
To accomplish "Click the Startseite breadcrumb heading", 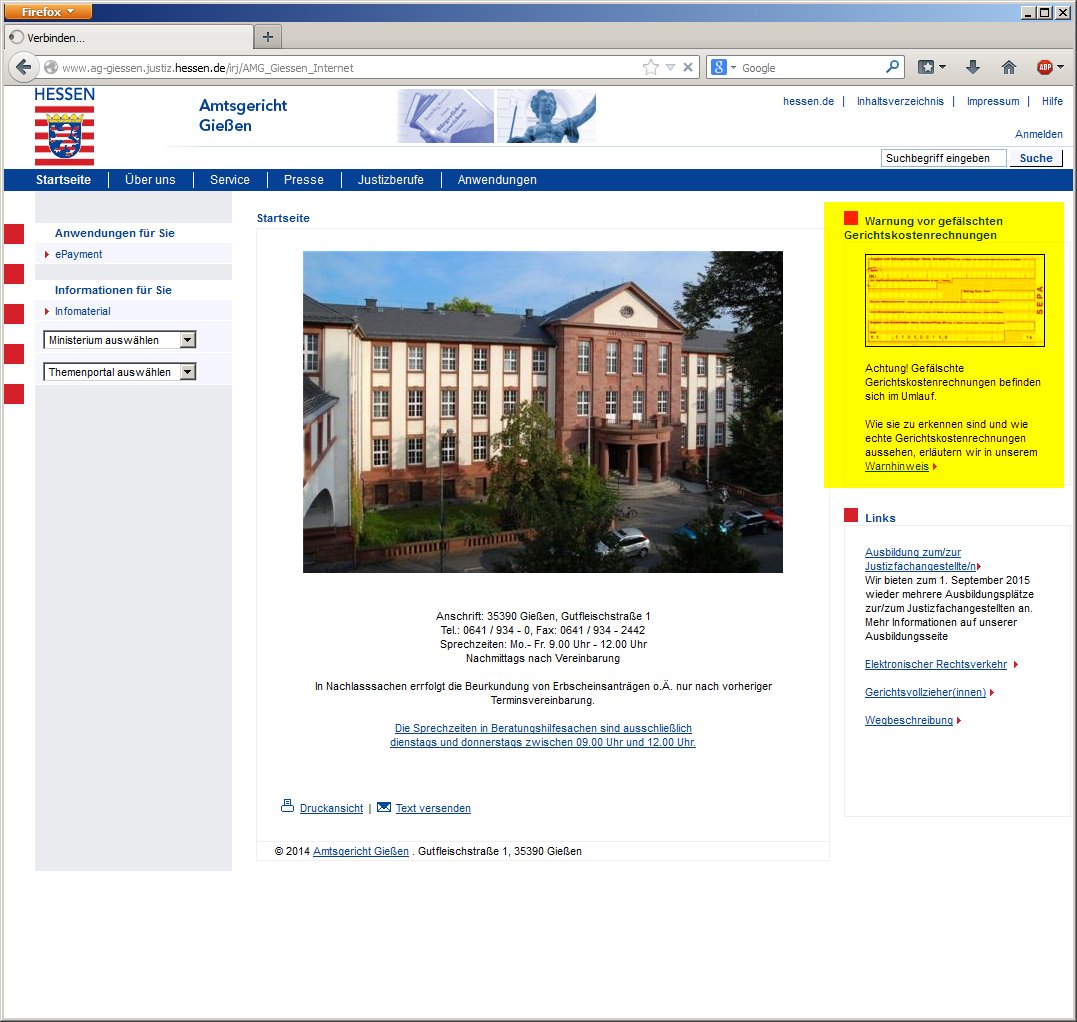I will click(x=283, y=218).
